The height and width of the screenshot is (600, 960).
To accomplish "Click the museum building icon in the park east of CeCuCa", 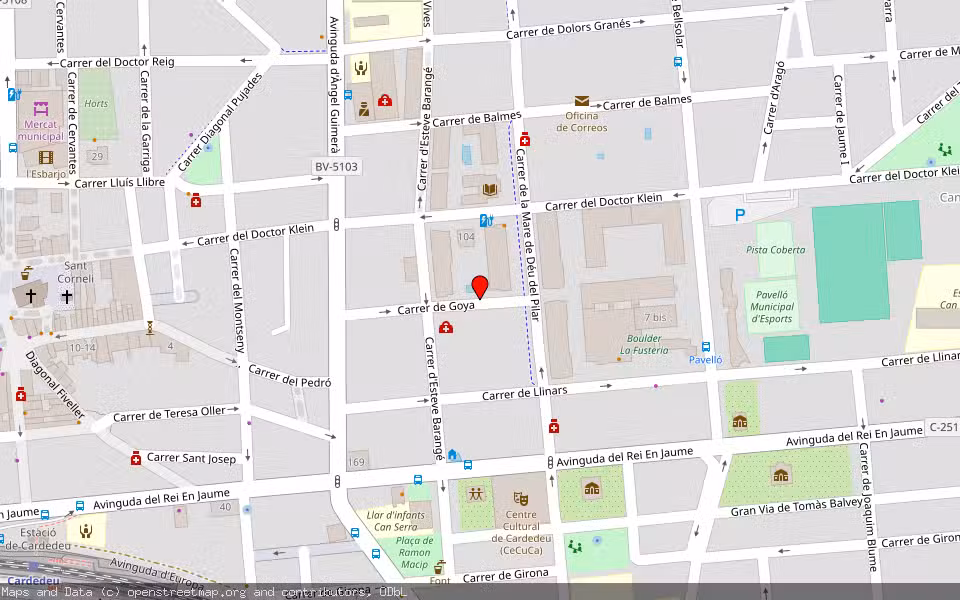I will coord(591,487).
